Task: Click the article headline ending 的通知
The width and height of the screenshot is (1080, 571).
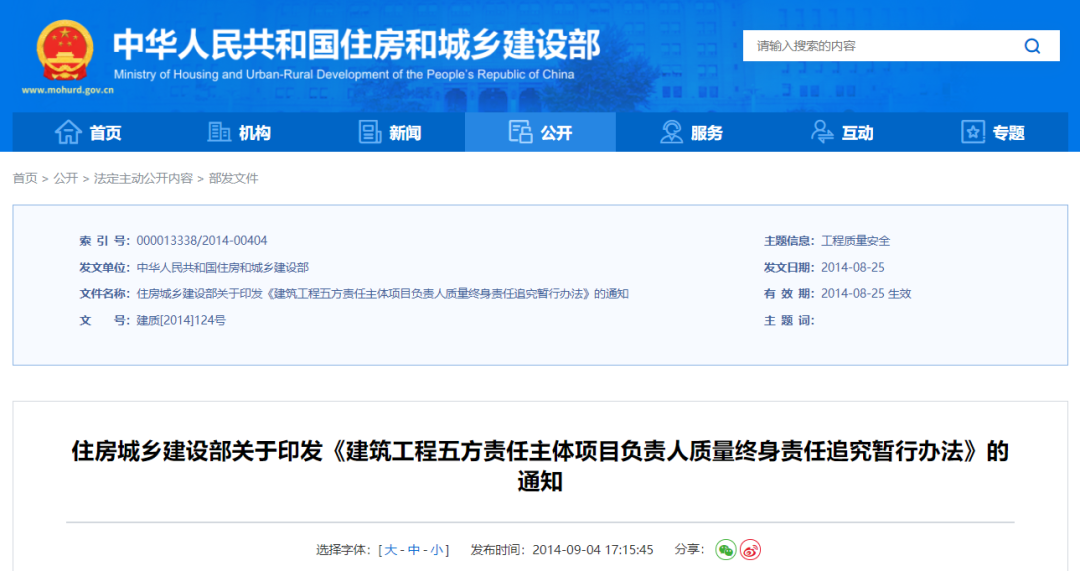Action: [540, 466]
